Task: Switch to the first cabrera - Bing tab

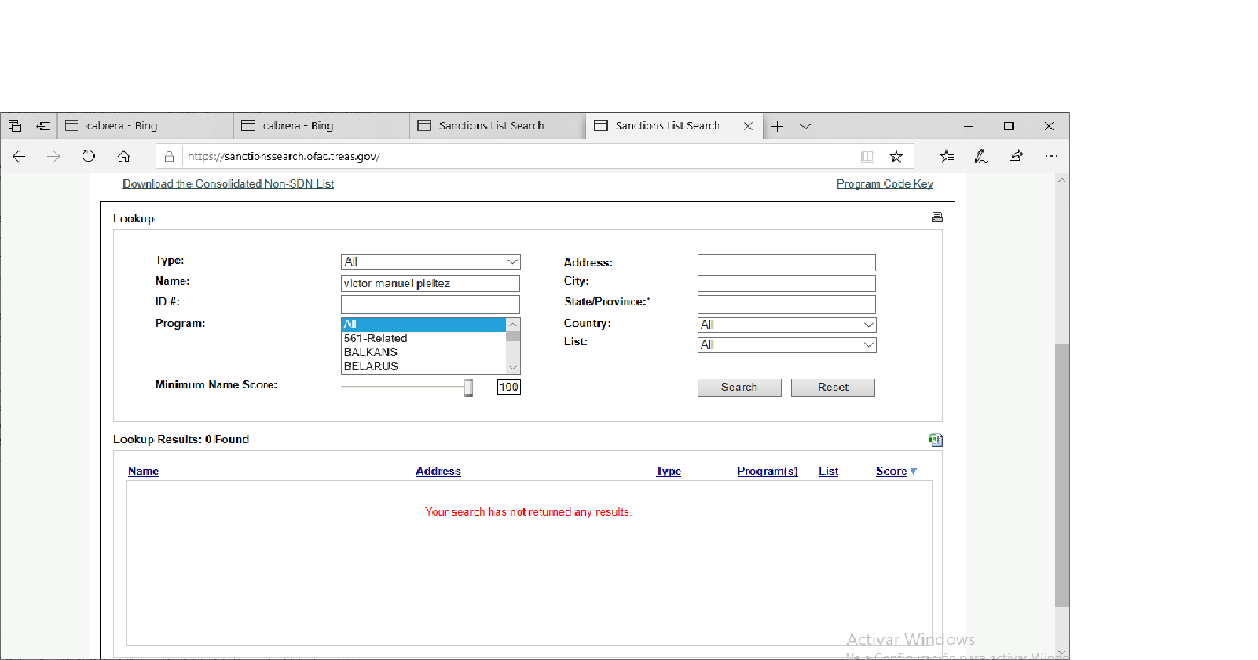Action: click(x=145, y=126)
